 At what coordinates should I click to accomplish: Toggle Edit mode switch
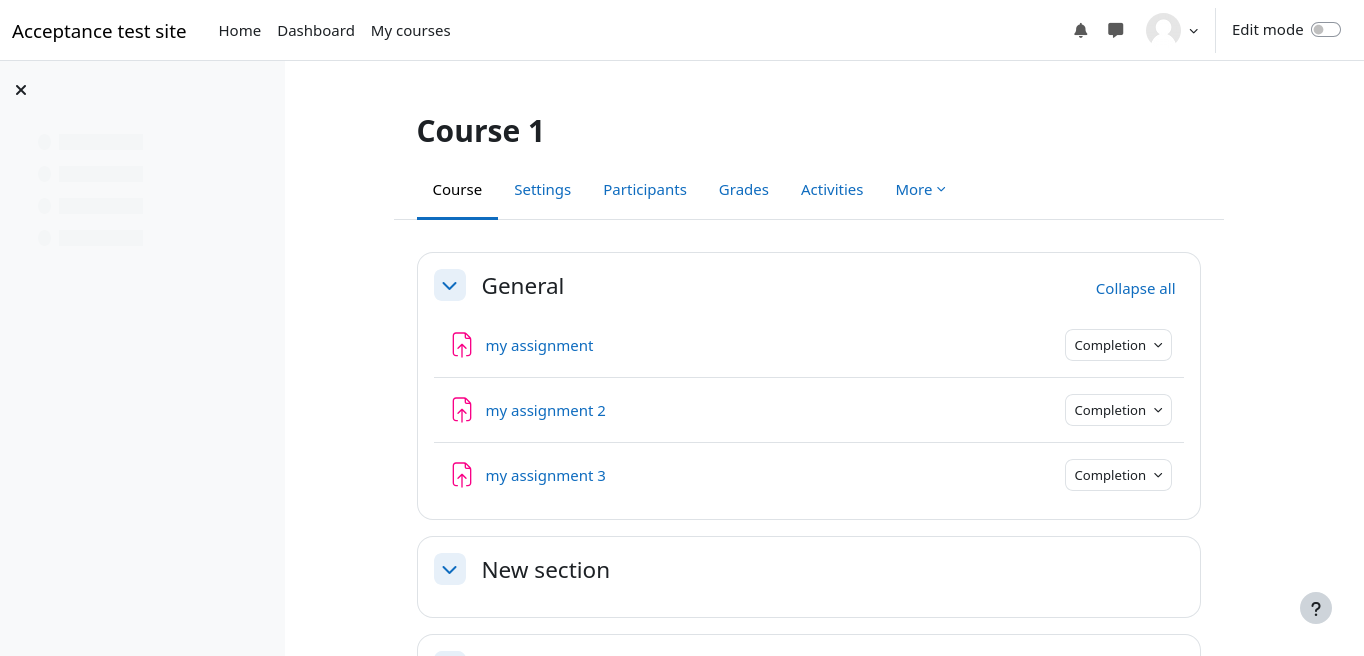(x=1325, y=30)
